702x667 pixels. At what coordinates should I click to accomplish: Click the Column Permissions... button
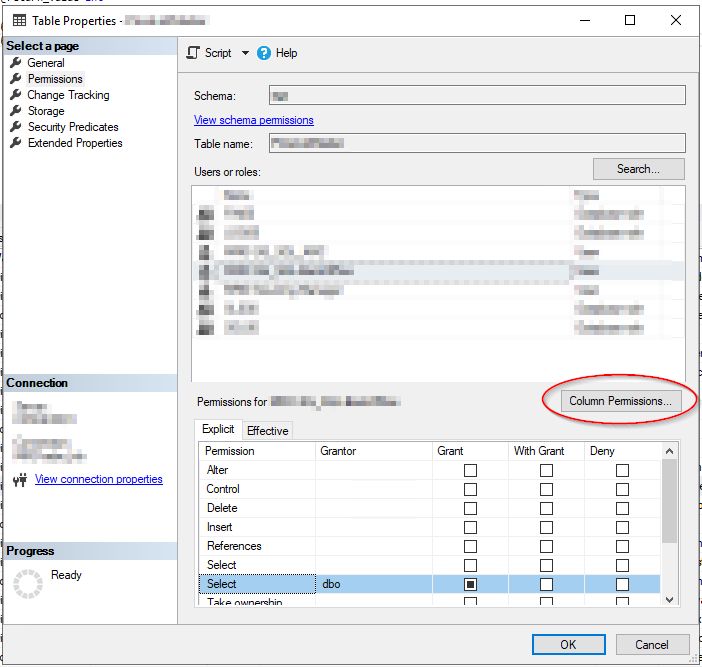coord(621,401)
